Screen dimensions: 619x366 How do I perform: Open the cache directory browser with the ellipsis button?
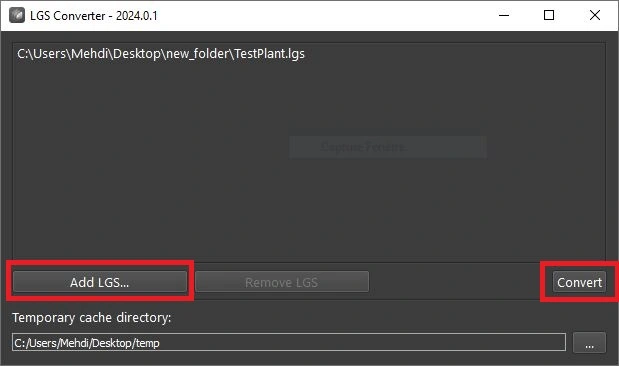tap(589, 342)
